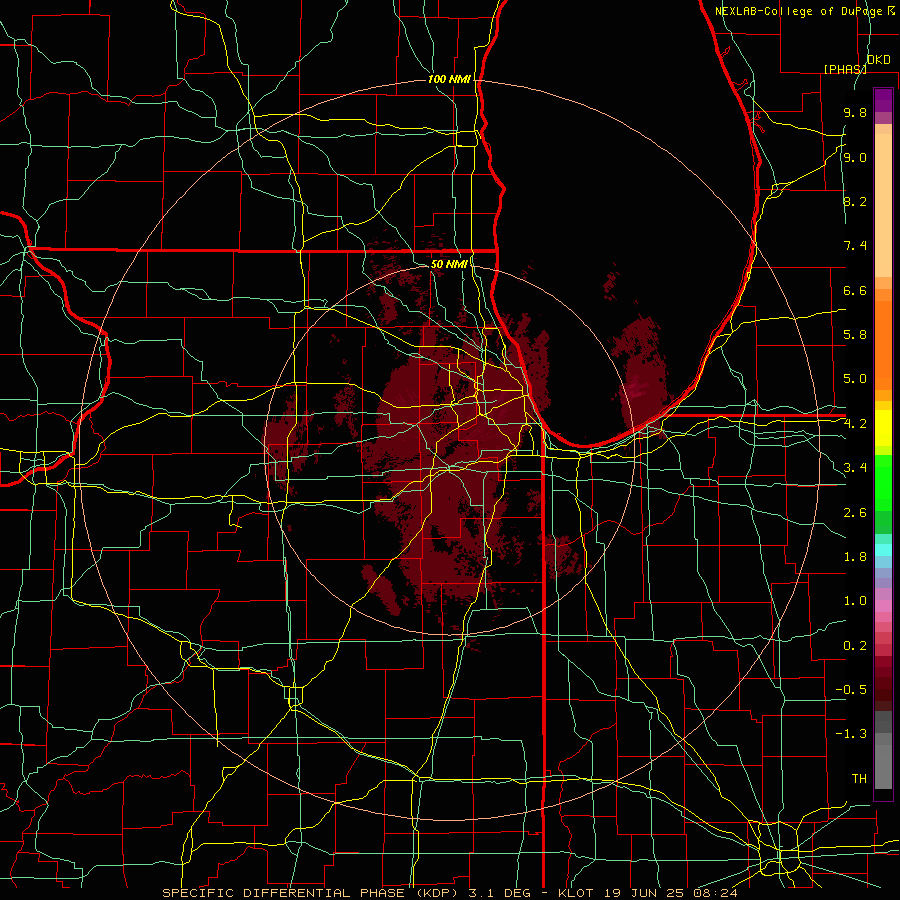Image resolution: width=900 pixels, height=900 pixels.
Task: Click the 9.8 value on the color scale
Action: tap(855, 112)
